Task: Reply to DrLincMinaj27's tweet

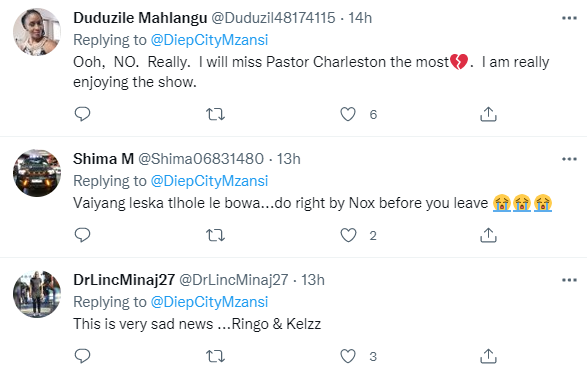Action: click(x=82, y=356)
